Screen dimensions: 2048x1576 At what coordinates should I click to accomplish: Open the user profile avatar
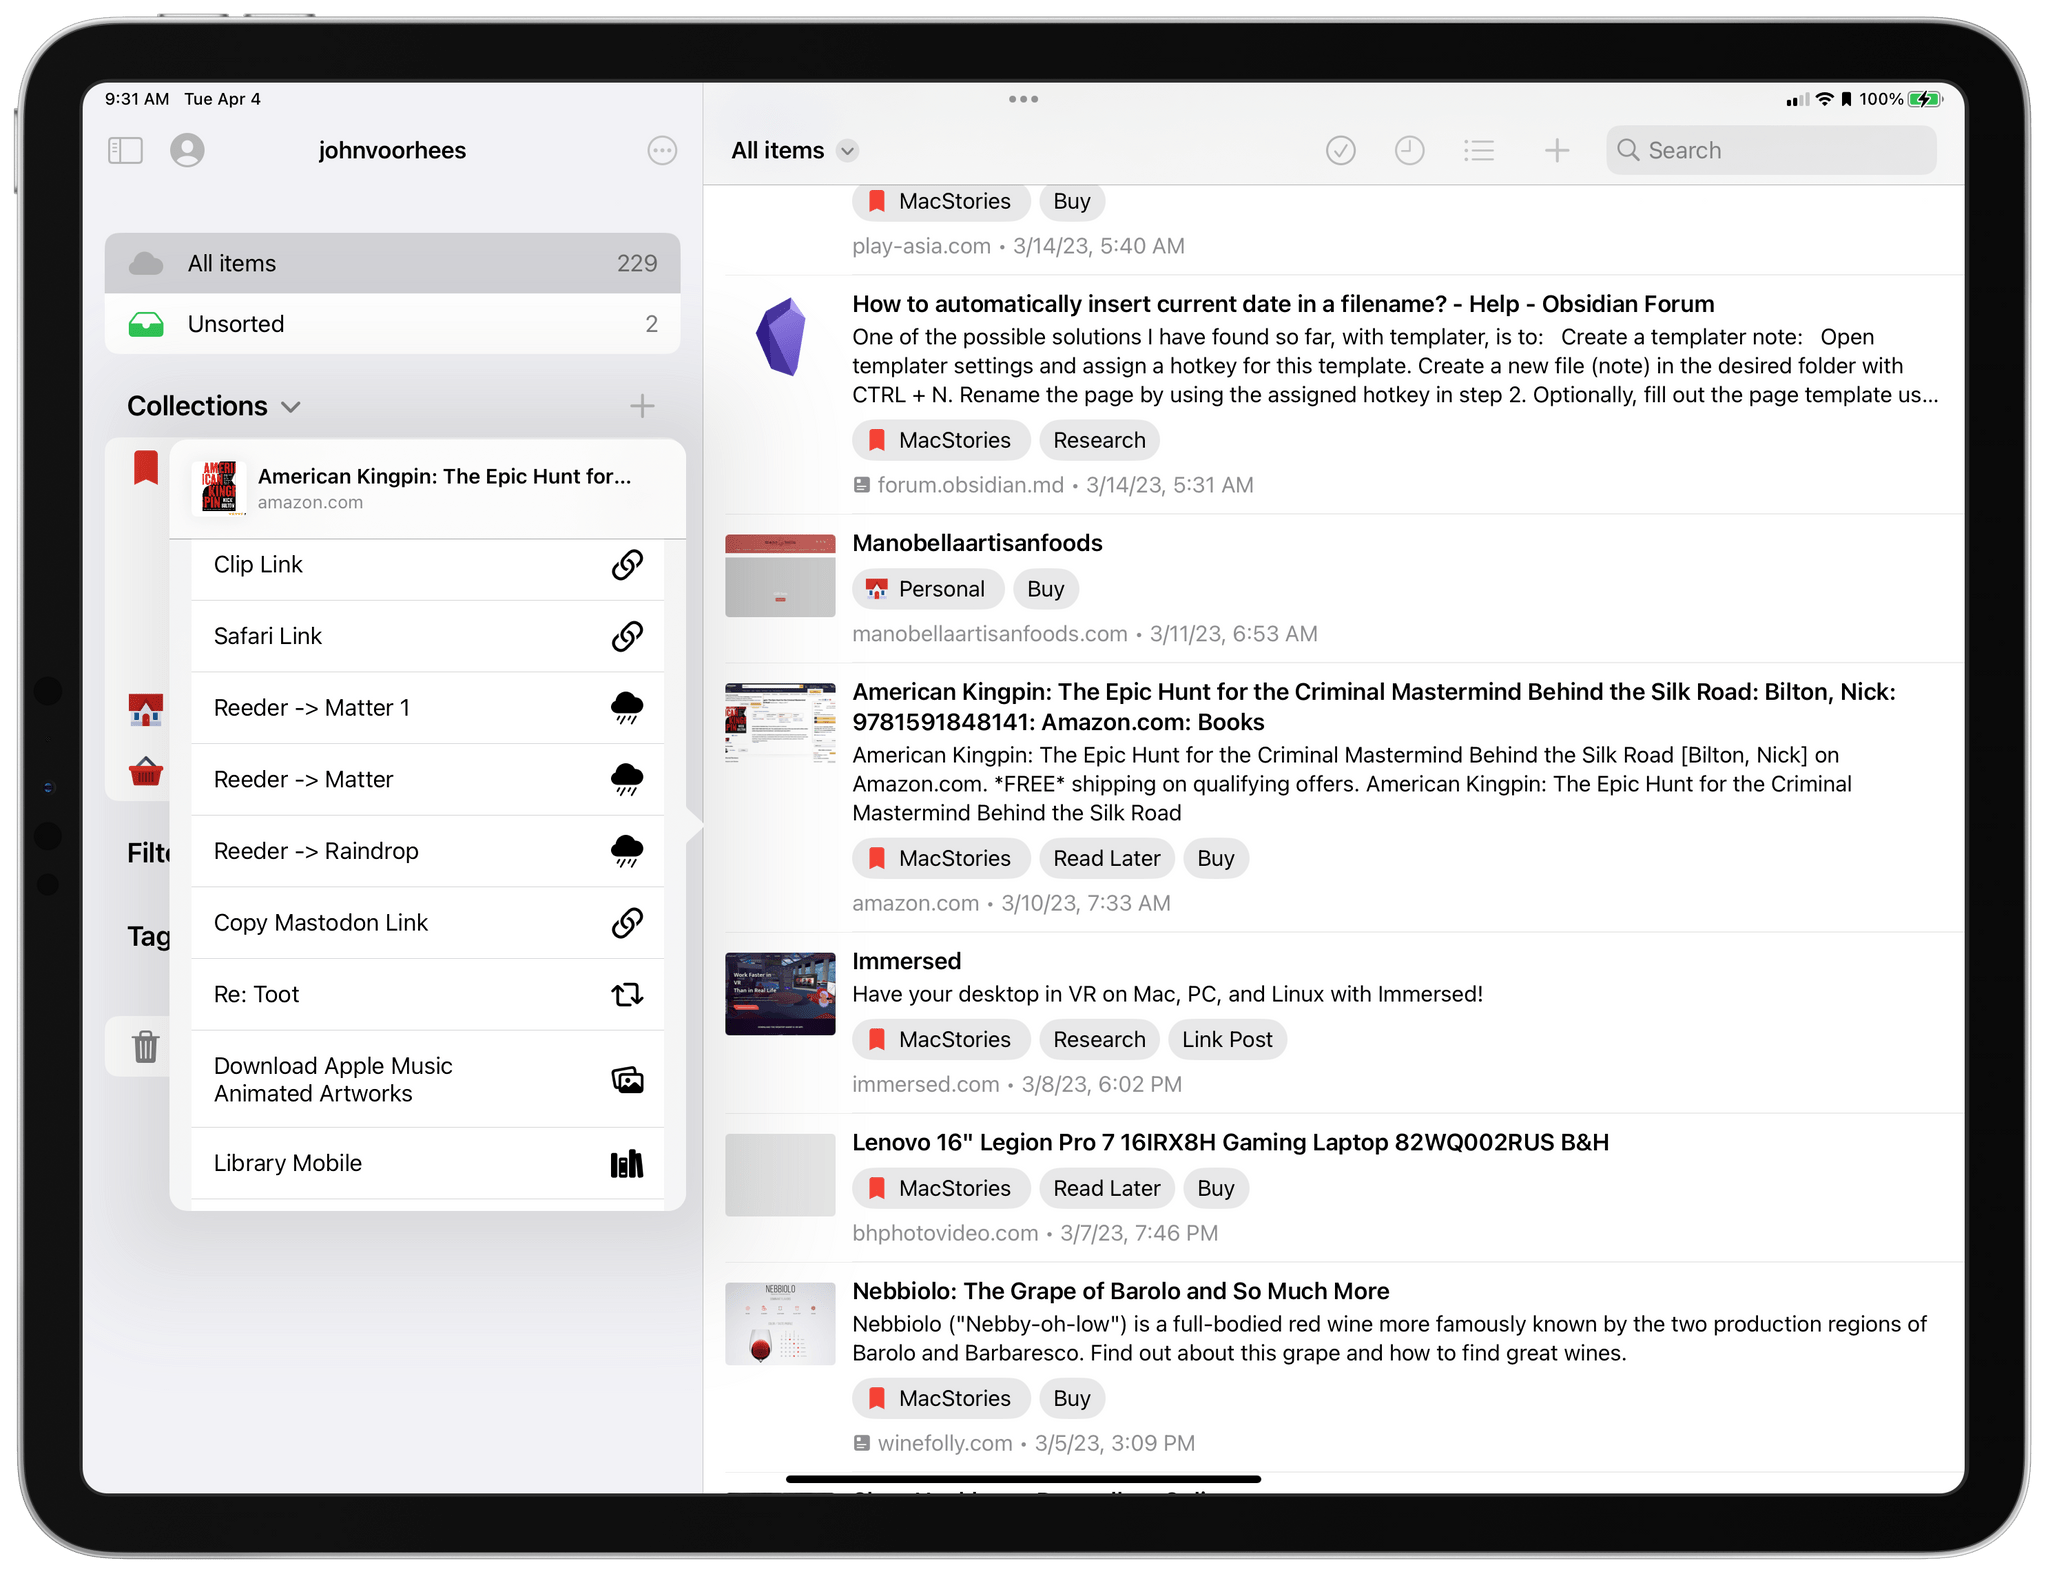[187, 150]
